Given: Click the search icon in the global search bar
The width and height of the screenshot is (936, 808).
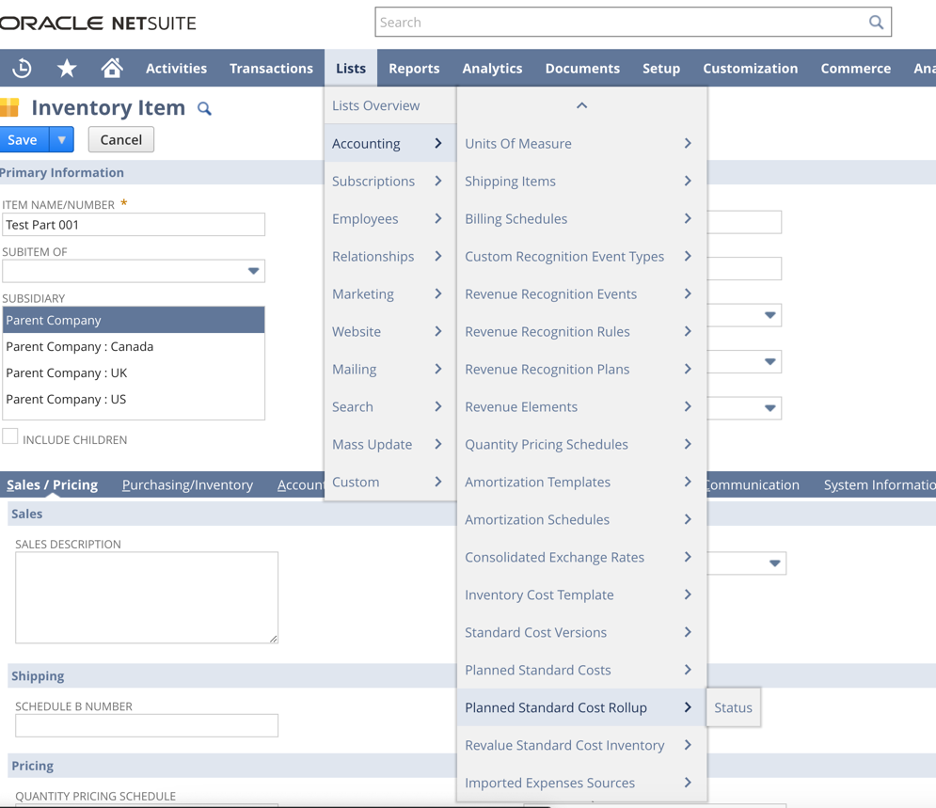Looking at the screenshot, I should point(877,21).
